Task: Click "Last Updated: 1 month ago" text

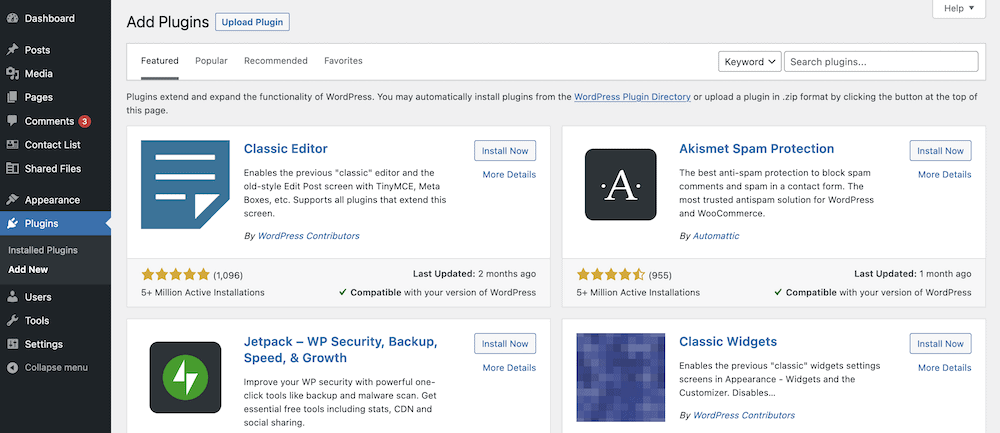Action: pyautogui.click(x=913, y=274)
